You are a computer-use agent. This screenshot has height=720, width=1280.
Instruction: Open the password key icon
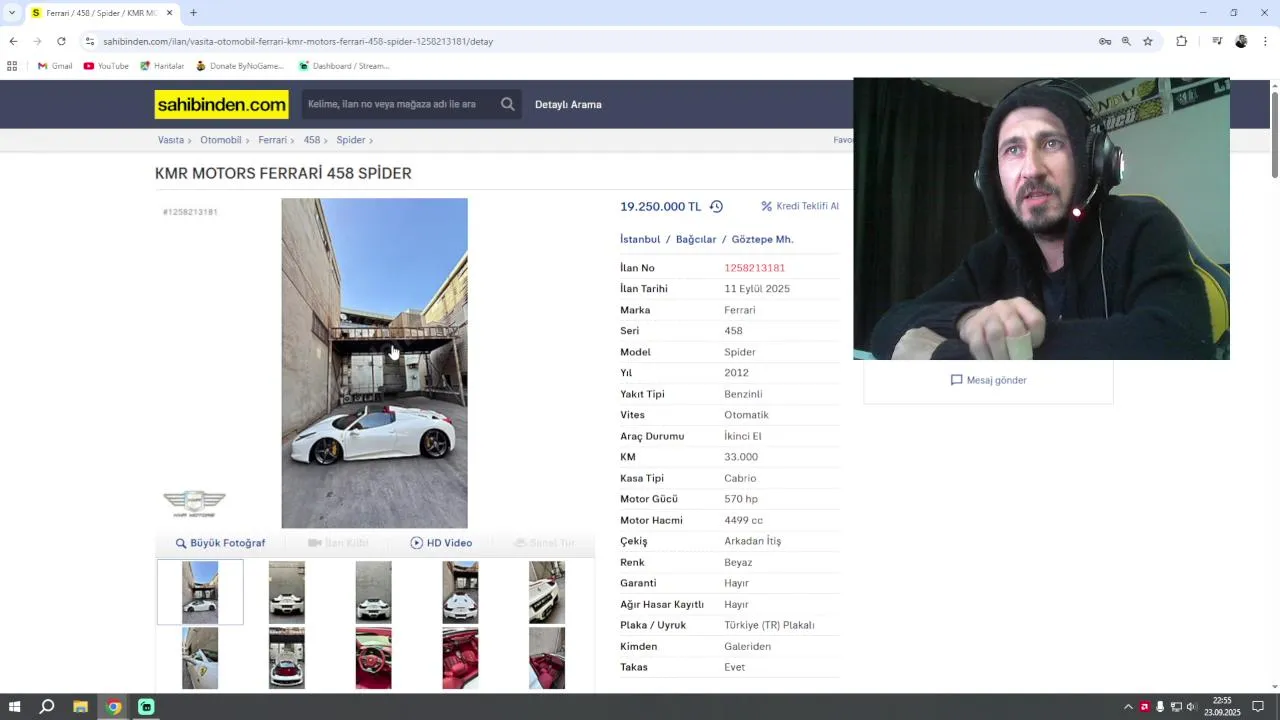[1105, 41]
